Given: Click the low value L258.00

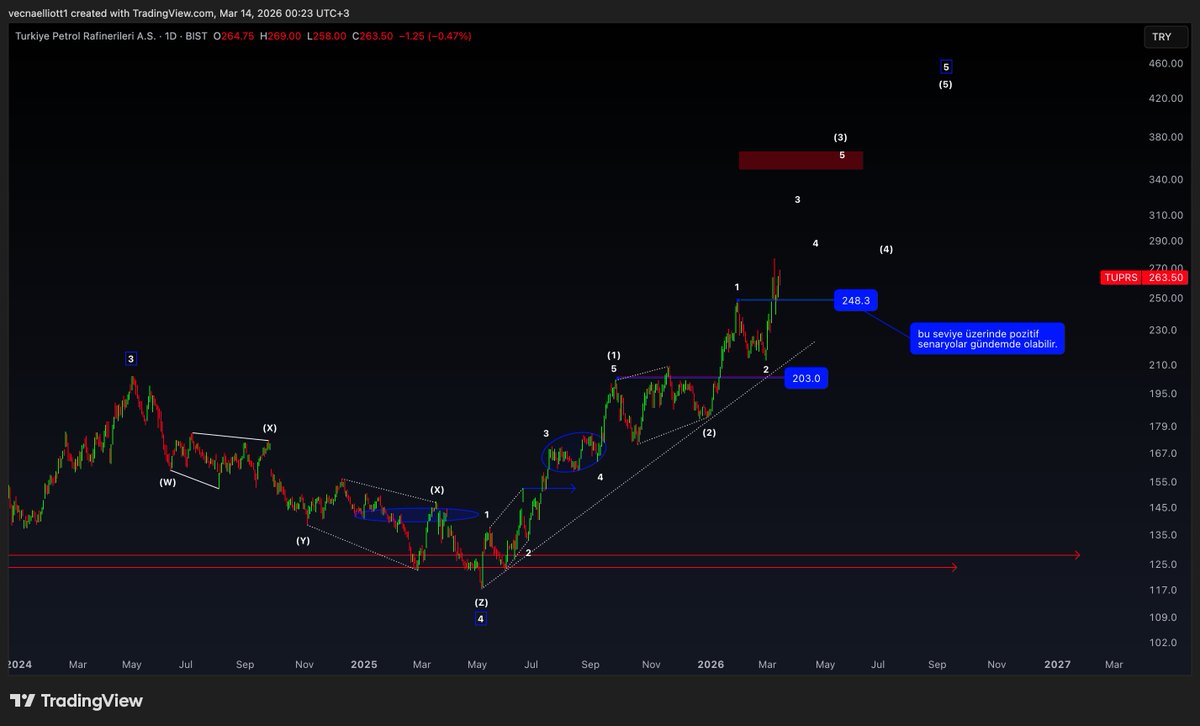Looking at the screenshot, I should (x=326, y=36).
